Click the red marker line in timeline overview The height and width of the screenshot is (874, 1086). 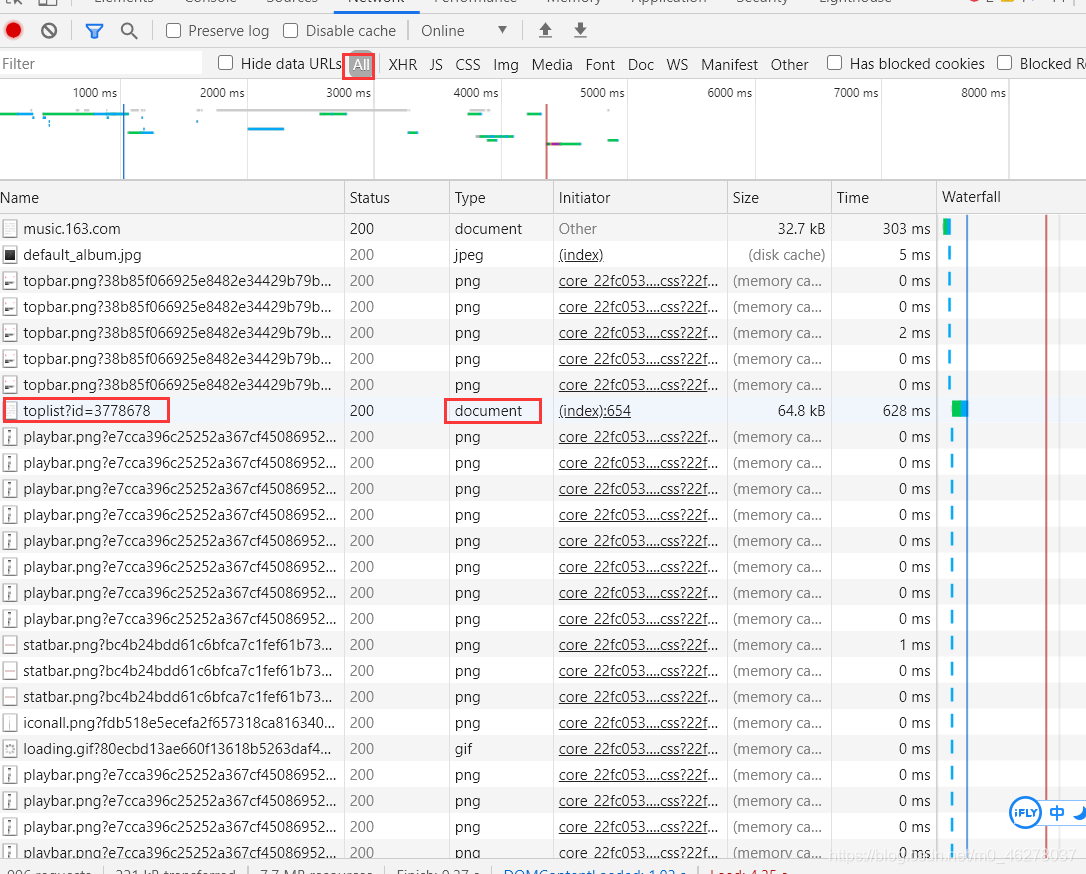point(546,141)
